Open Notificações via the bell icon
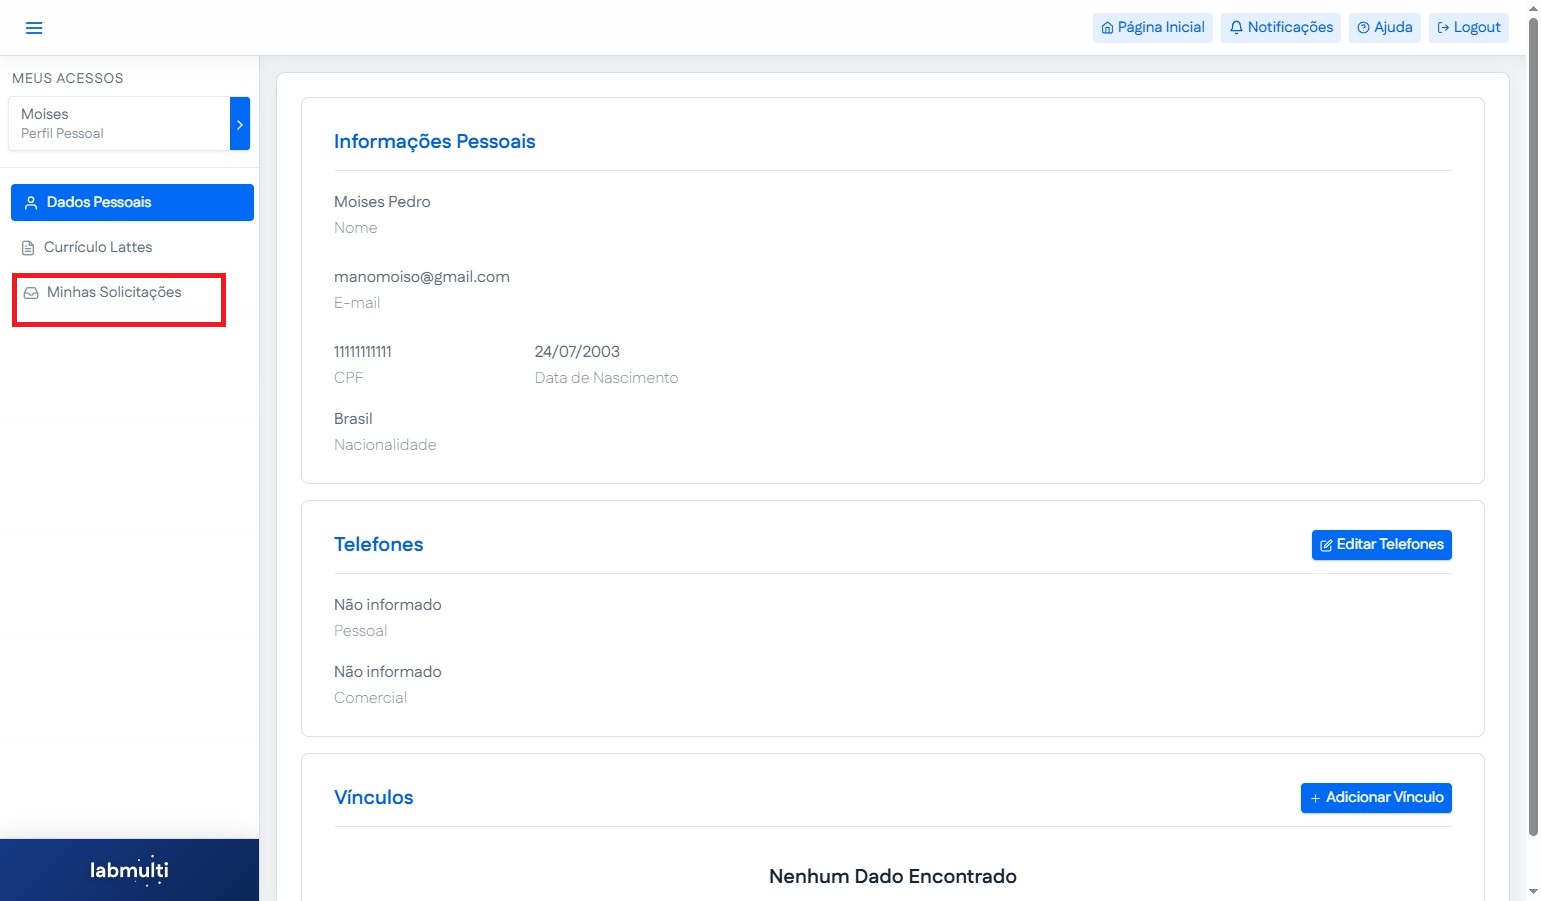Screen dimensions: 1541x901 click(1236, 28)
